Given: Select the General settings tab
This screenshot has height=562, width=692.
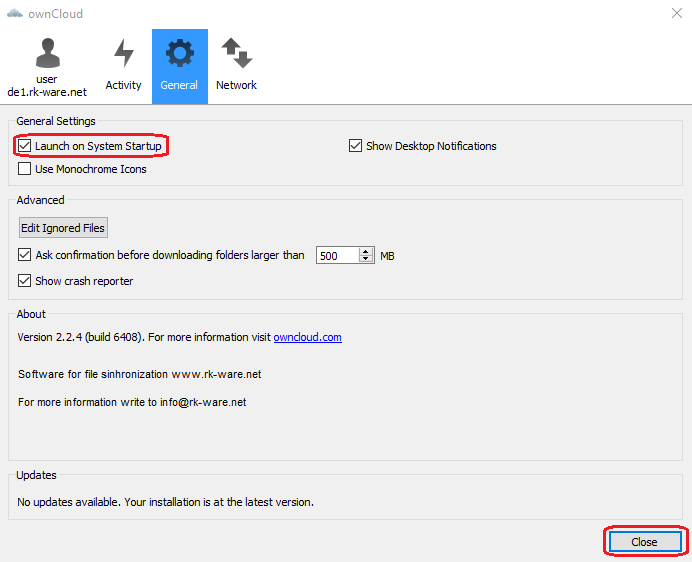Looking at the screenshot, I should coord(180,67).
